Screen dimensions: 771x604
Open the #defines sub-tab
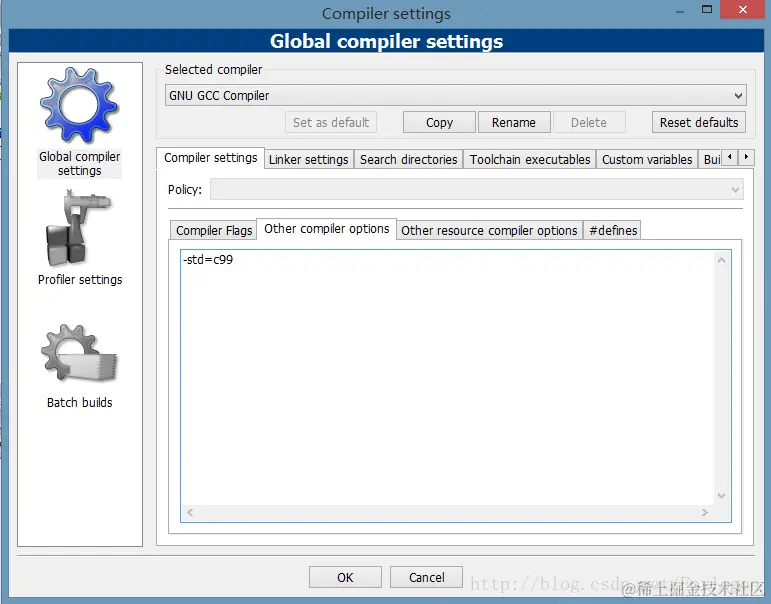pos(613,230)
